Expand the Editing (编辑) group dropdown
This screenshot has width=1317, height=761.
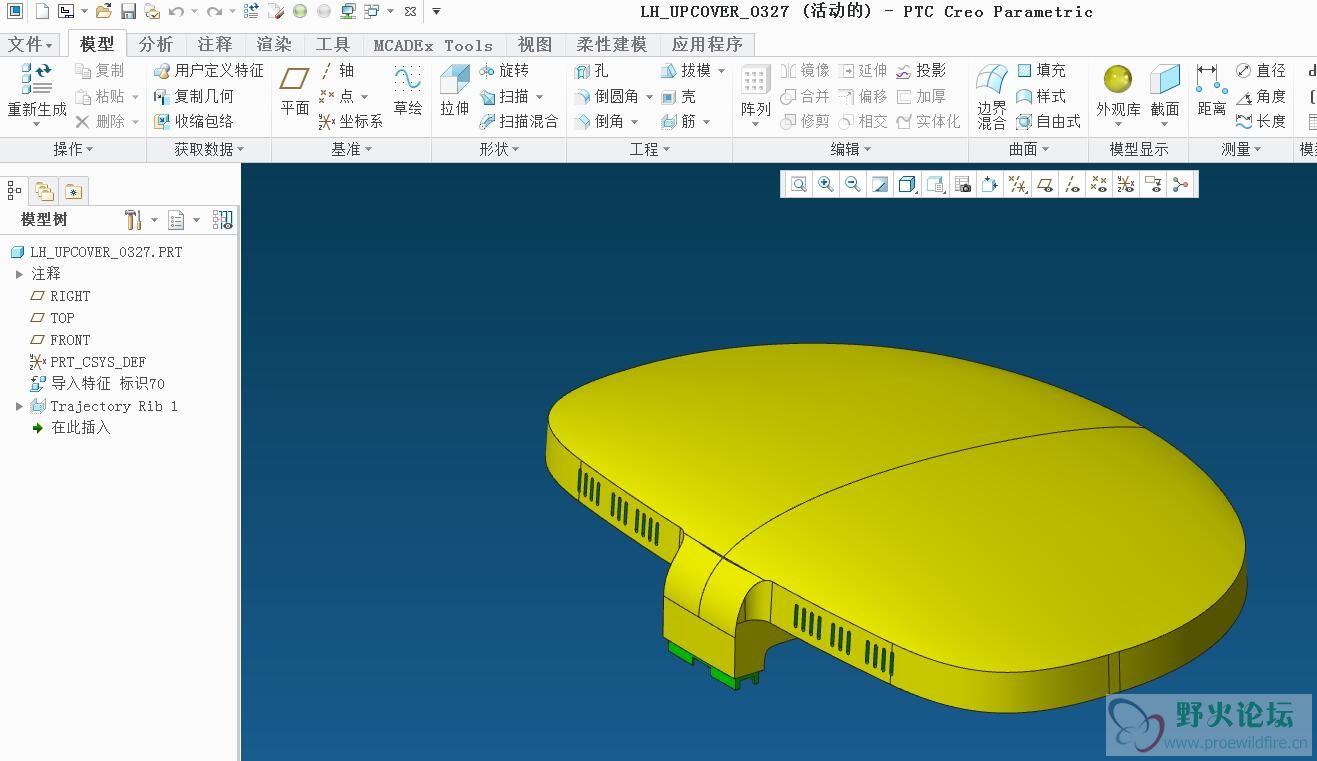point(851,149)
